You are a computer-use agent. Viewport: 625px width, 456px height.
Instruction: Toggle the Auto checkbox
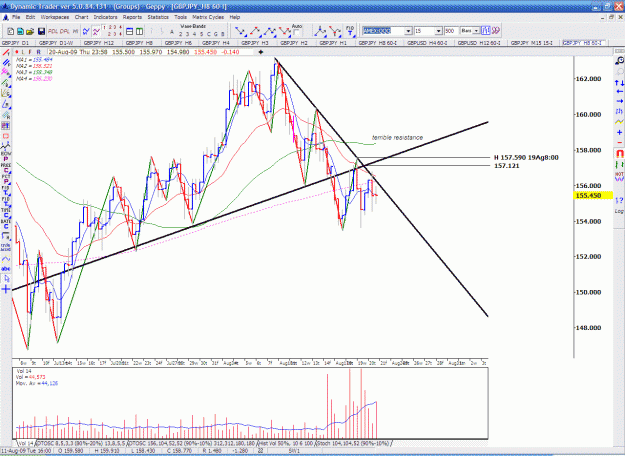pyautogui.click(x=297, y=32)
